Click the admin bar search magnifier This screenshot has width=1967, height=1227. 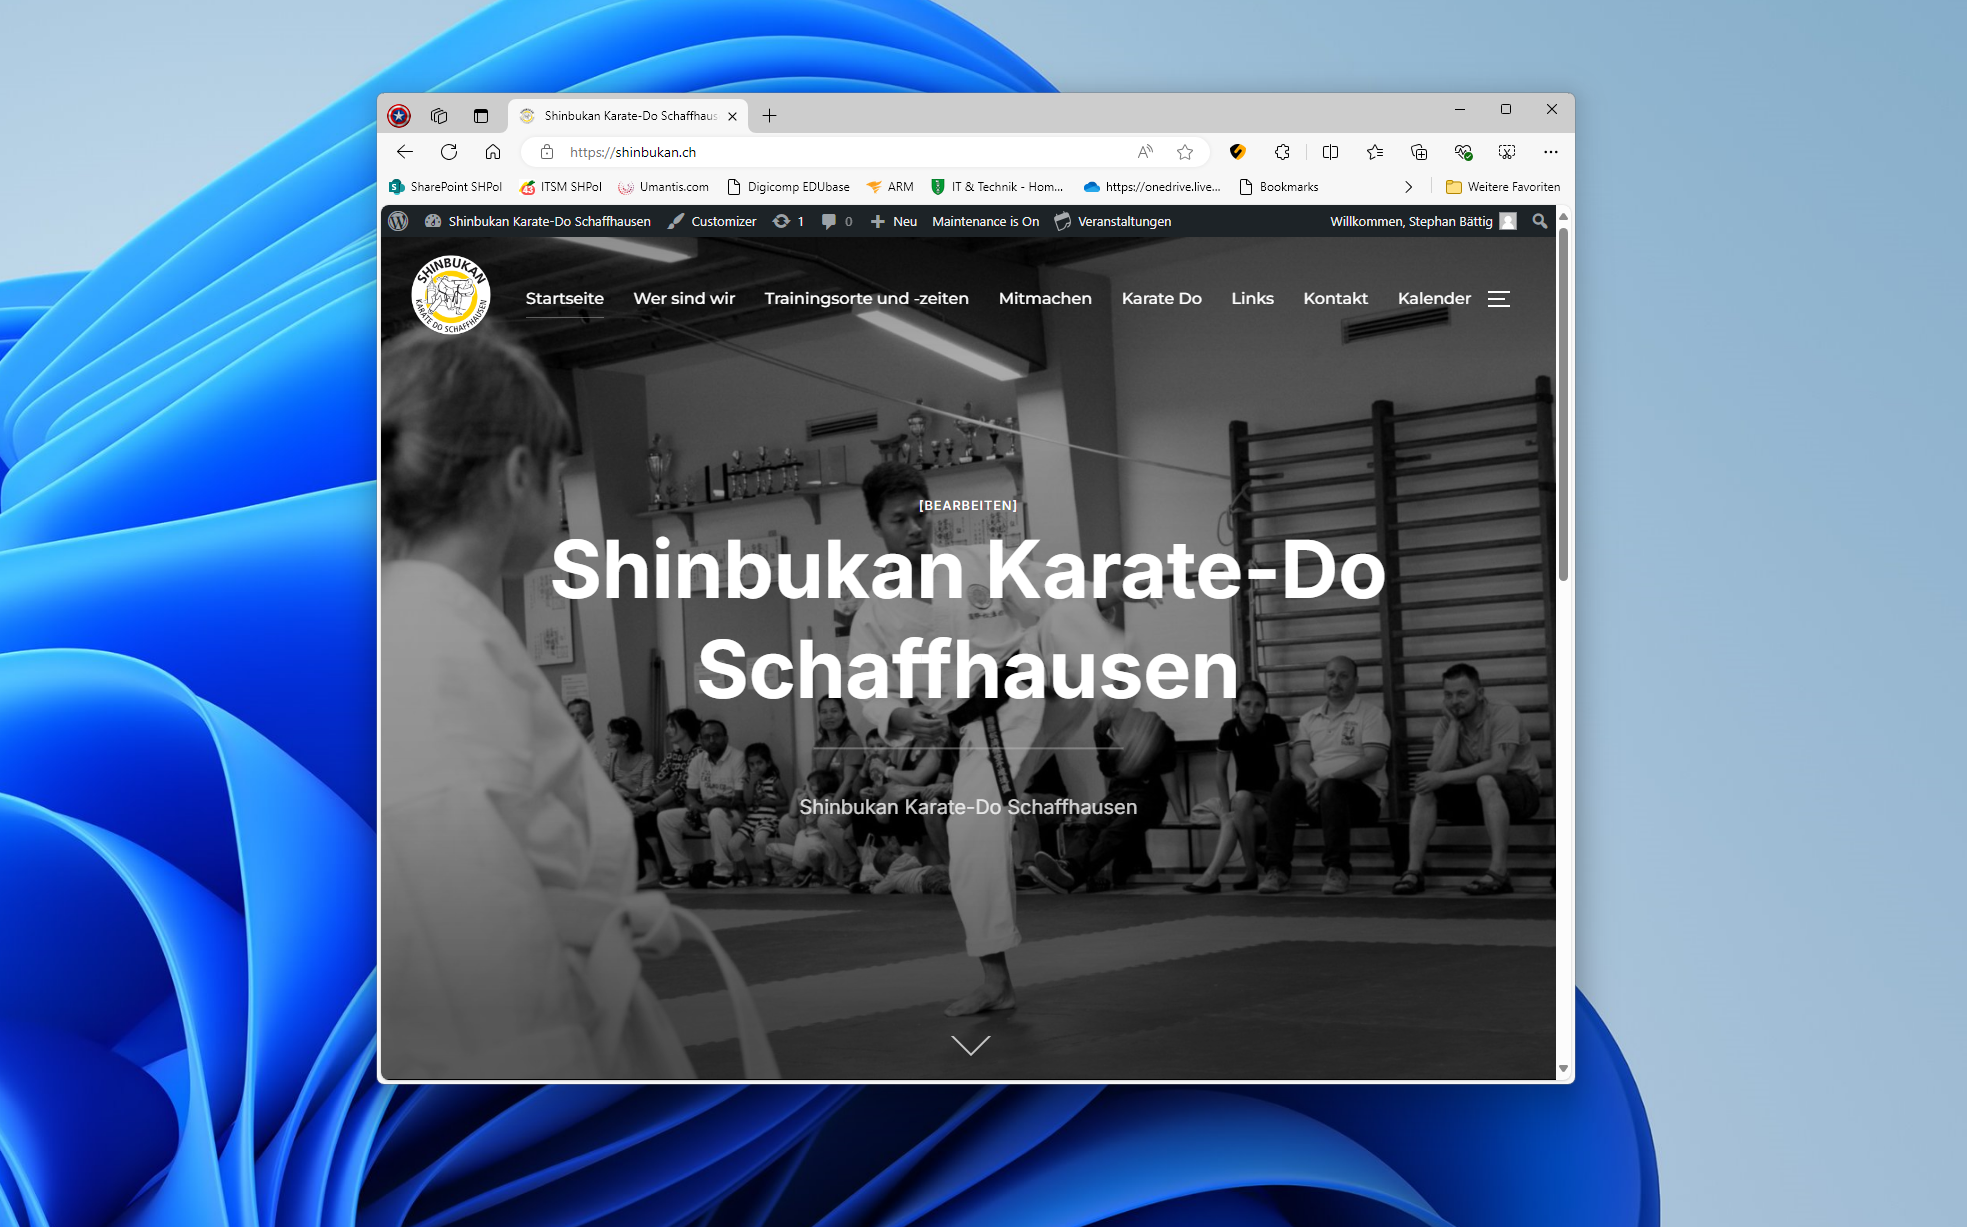(x=1540, y=221)
